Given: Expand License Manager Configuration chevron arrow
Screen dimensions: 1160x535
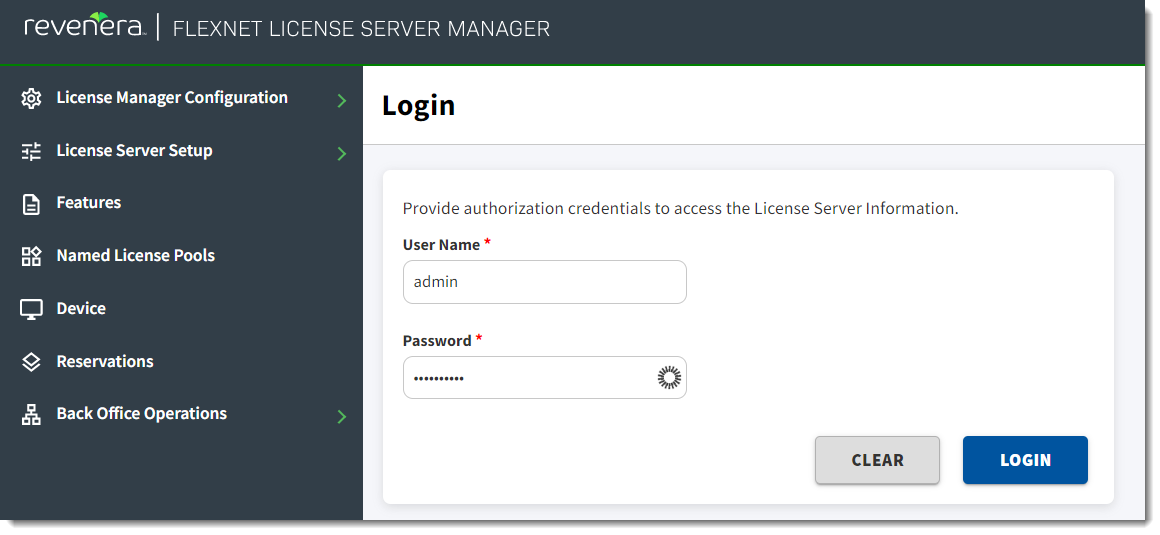Looking at the screenshot, I should (342, 100).
